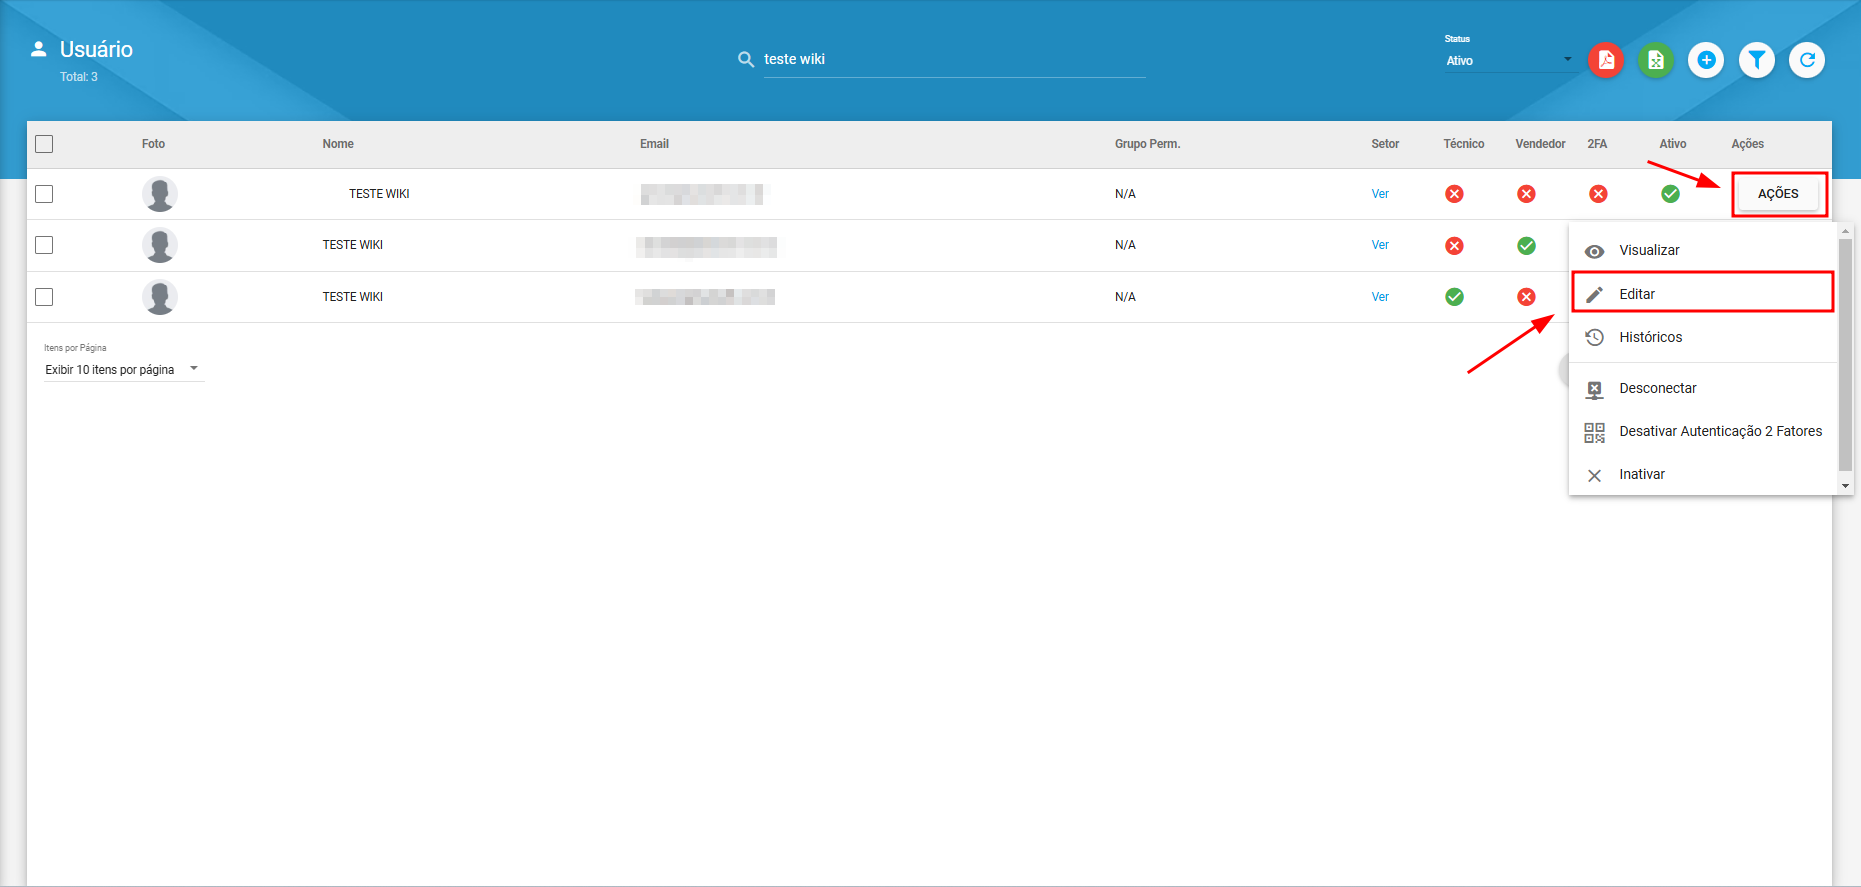1861x887 pixels.
Task: Click the name TESTE WIKI in first row
Action: coord(379,194)
